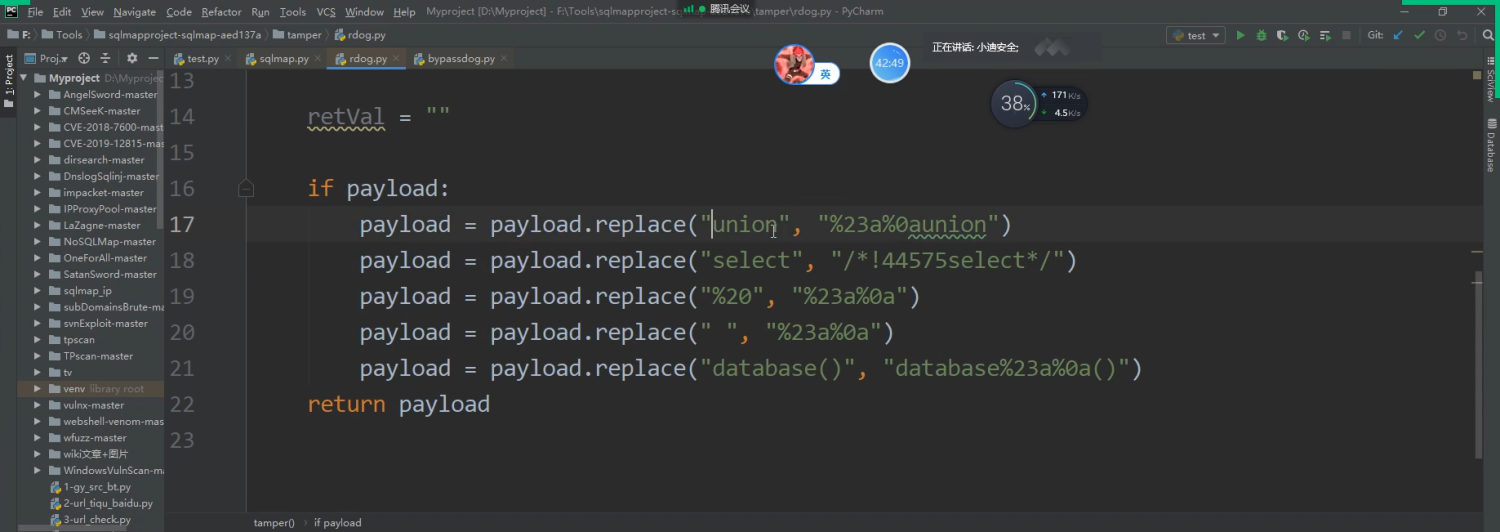Expand the venv library root folder

point(37,388)
